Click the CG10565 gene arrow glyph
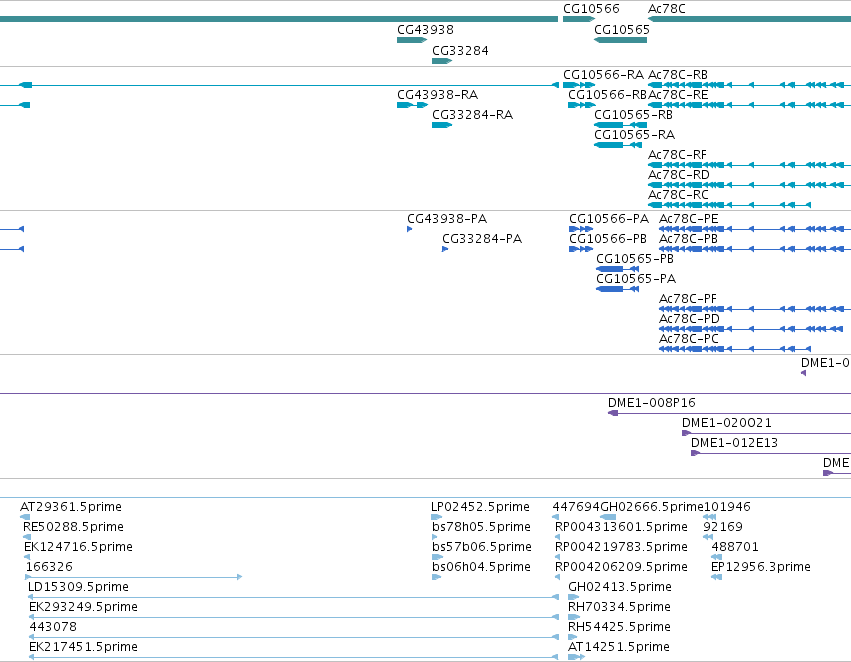Image resolution: width=851 pixels, height=662 pixels. coord(620,40)
